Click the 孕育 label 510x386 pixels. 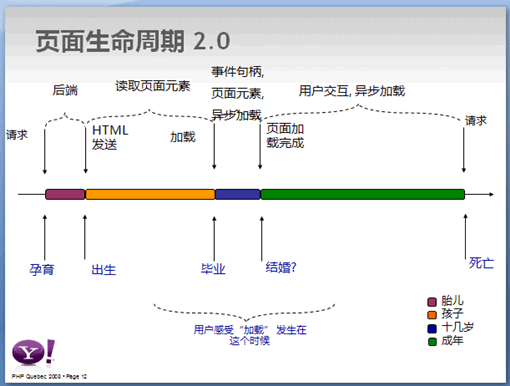(42, 269)
